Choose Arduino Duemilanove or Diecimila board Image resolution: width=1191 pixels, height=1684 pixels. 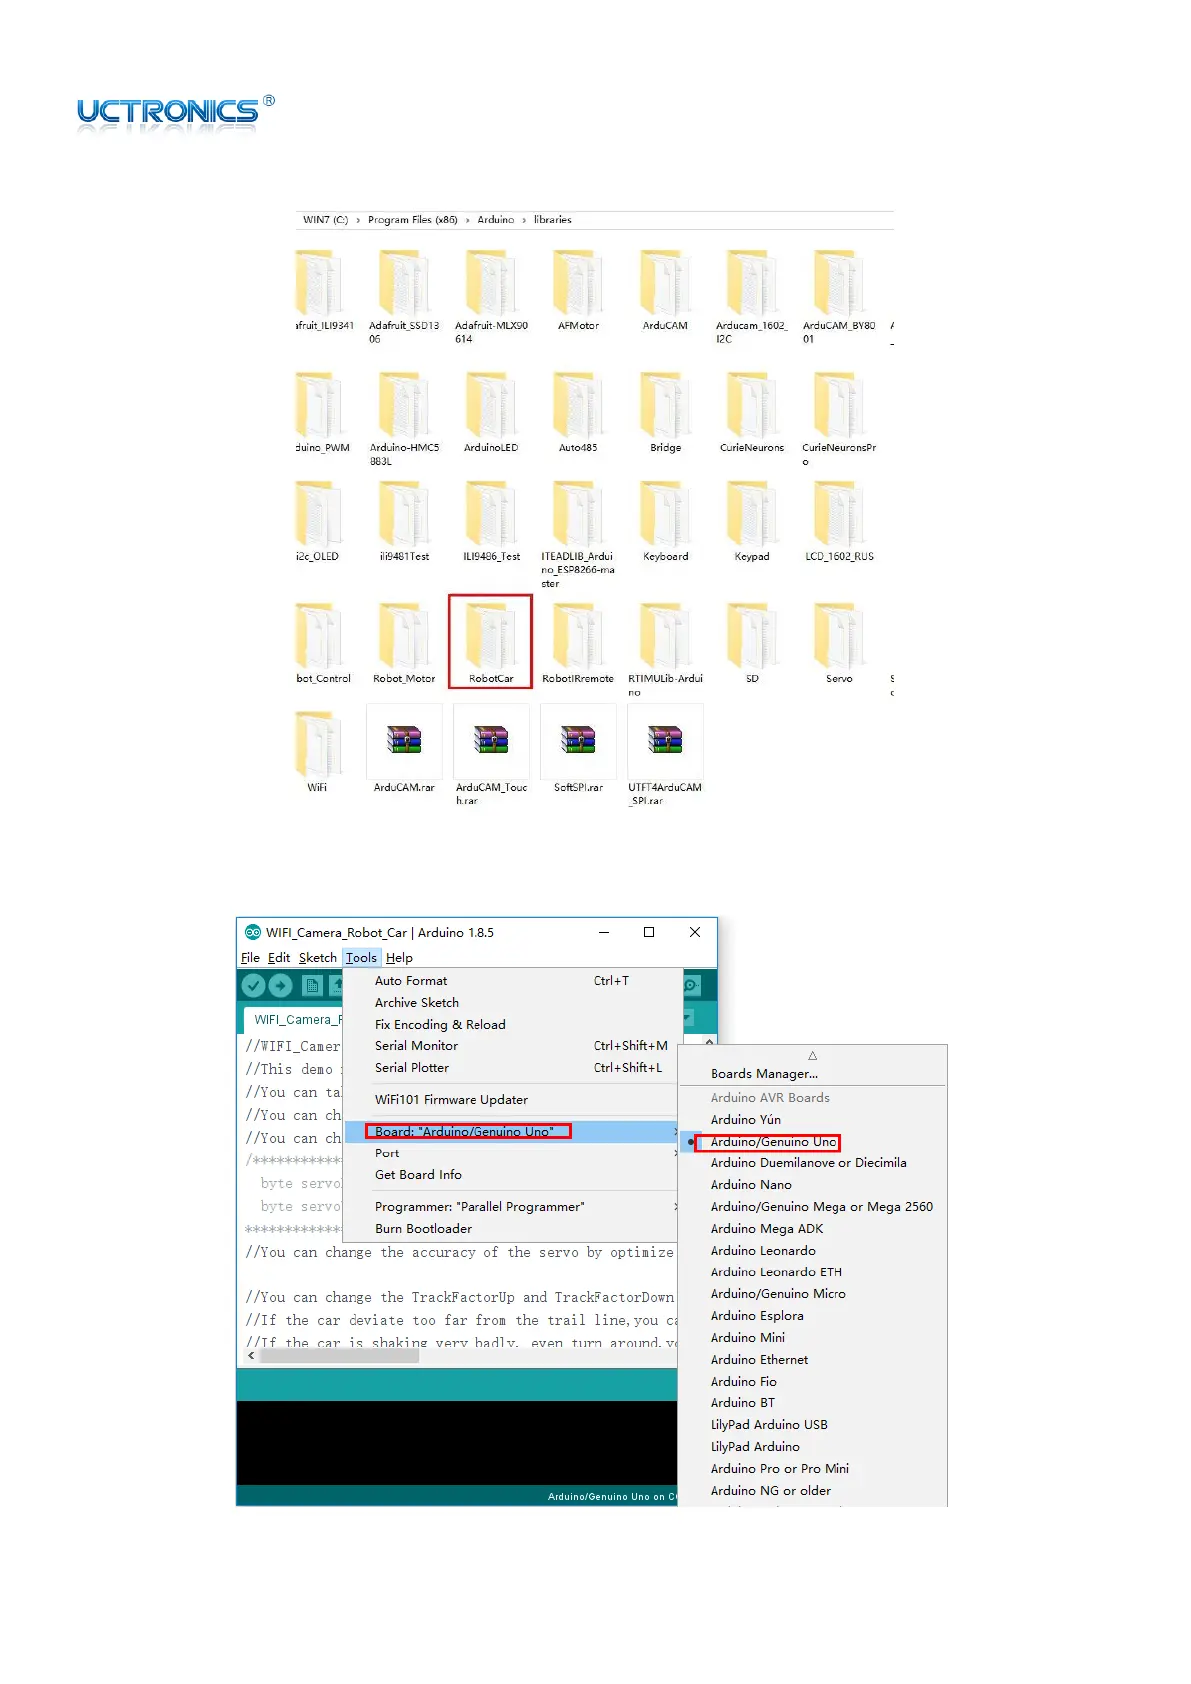(808, 1163)
